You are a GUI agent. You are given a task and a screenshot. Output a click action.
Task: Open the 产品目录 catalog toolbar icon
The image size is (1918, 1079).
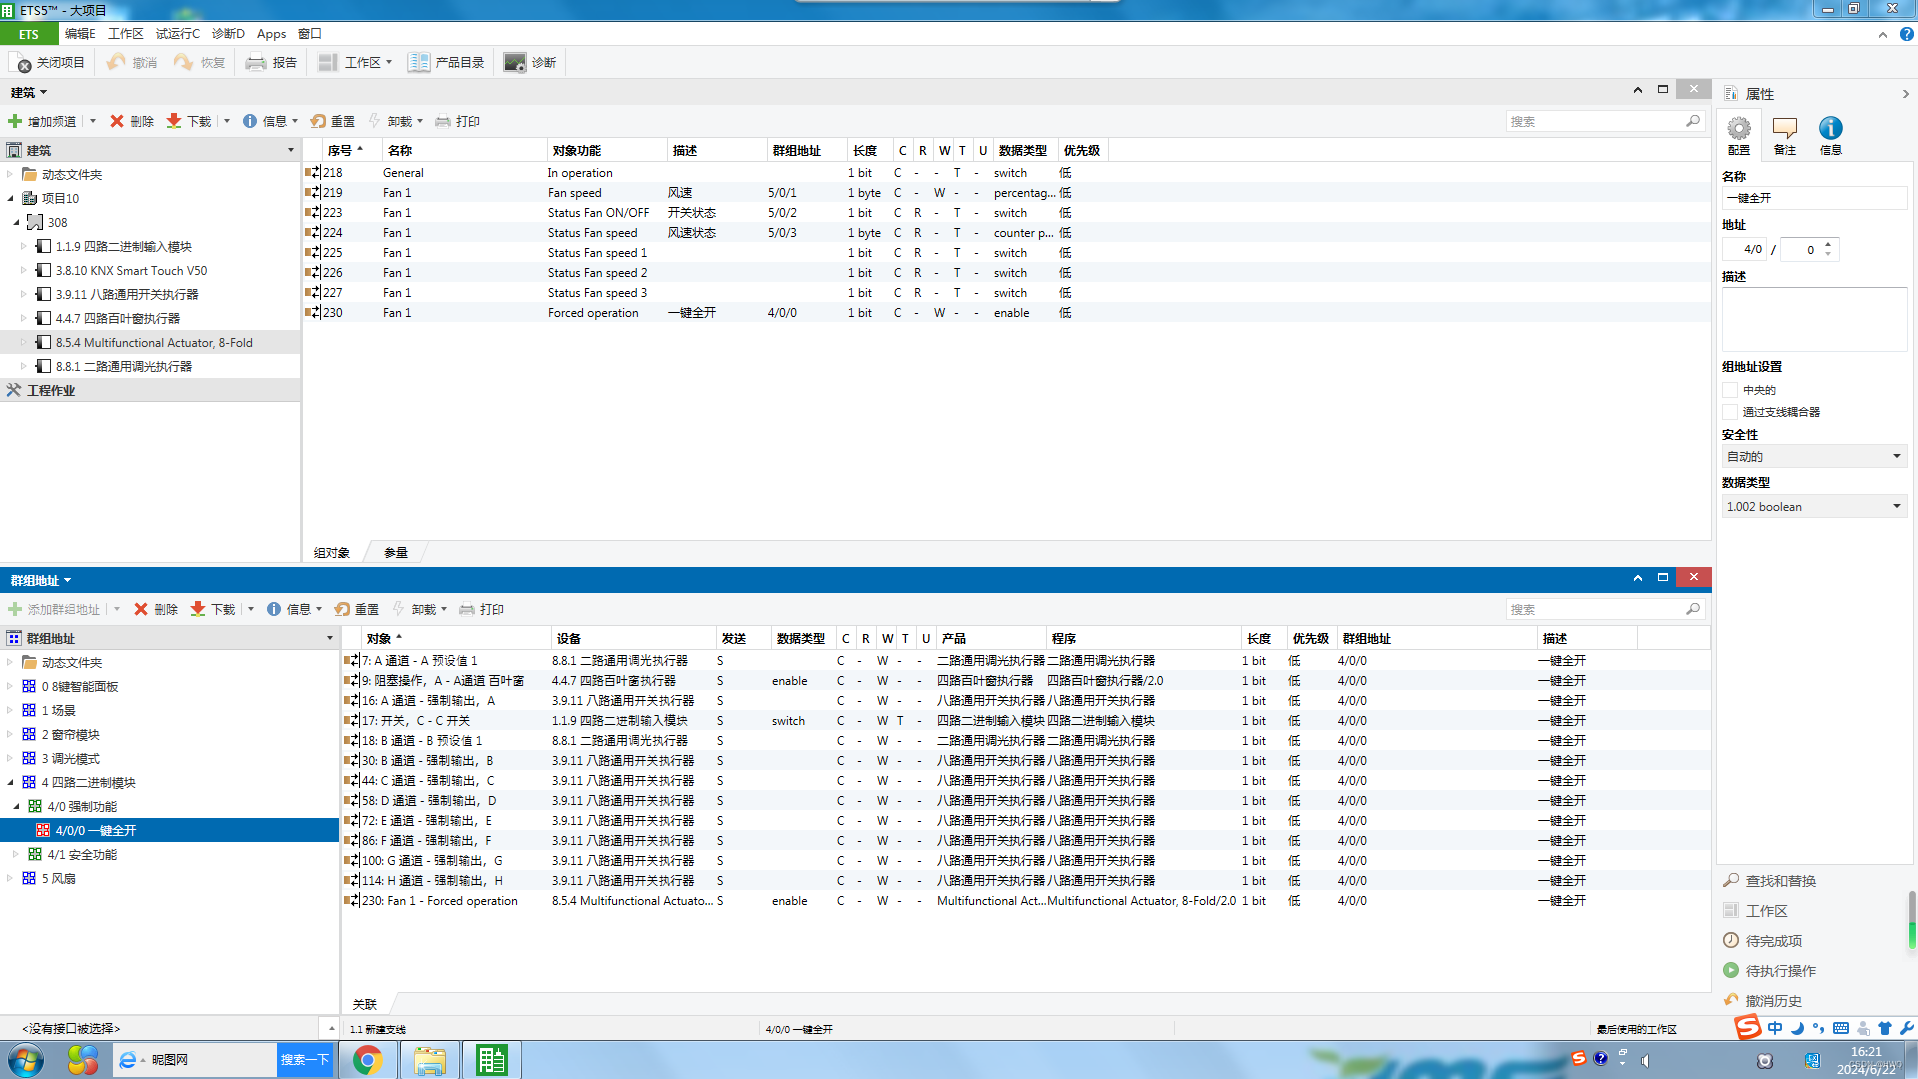coord(418,63)
